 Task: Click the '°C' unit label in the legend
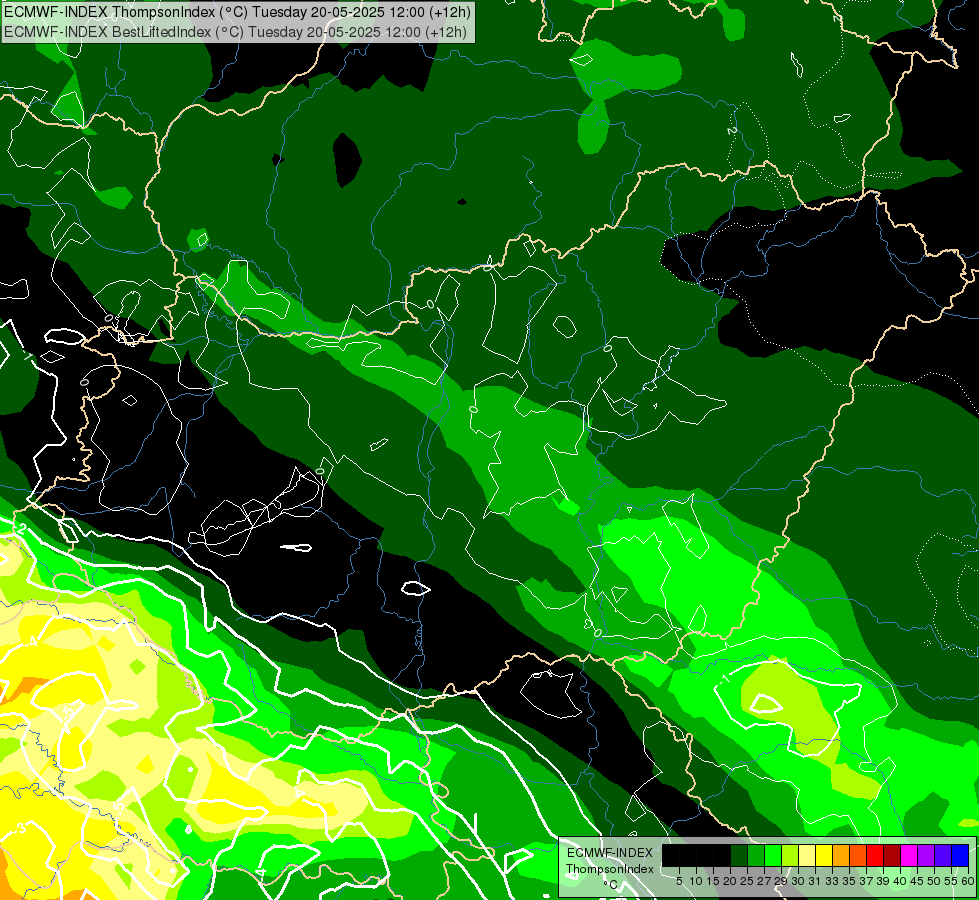click(610, 884)
